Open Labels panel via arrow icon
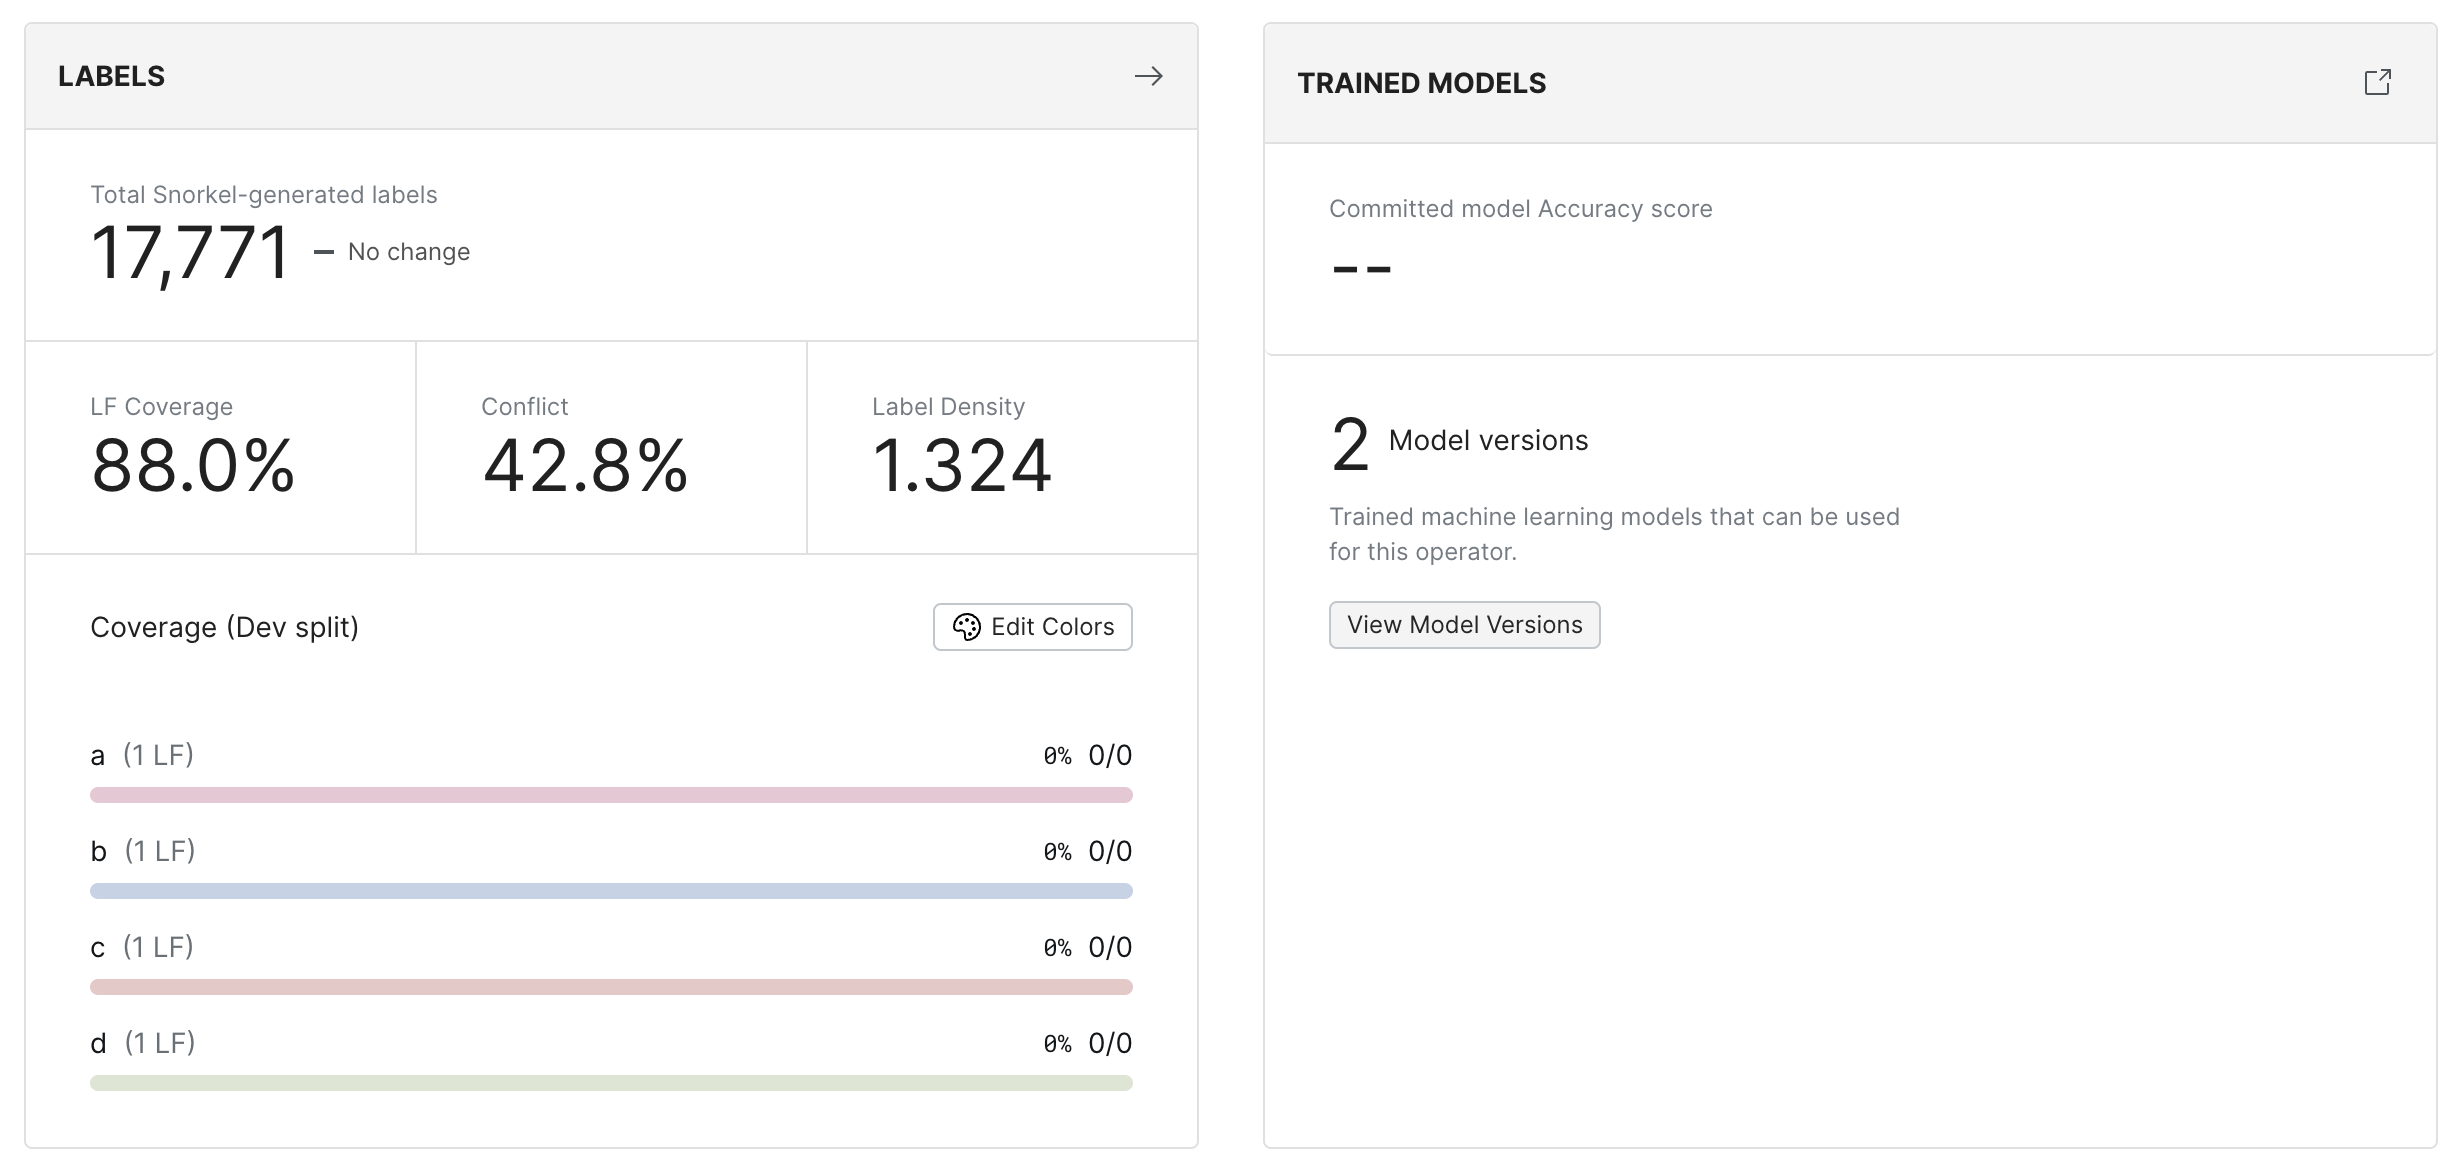2460x1174 pixels. pyautogui.click(x=1148, y=76)
